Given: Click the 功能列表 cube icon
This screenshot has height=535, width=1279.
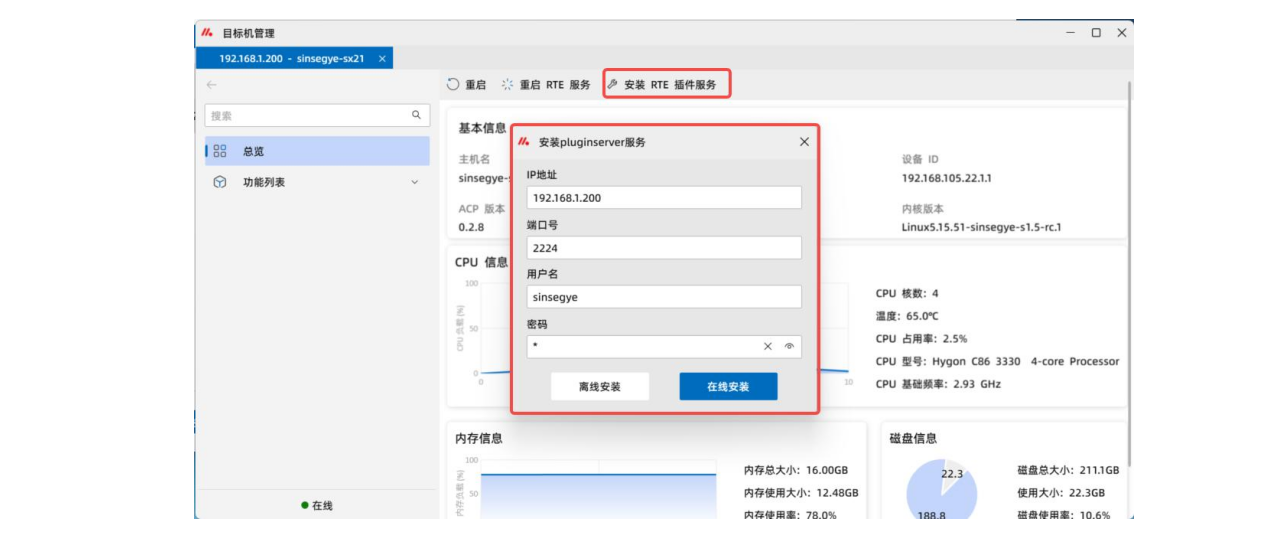Looking at the screenshot, I should (x=220, y=182).
